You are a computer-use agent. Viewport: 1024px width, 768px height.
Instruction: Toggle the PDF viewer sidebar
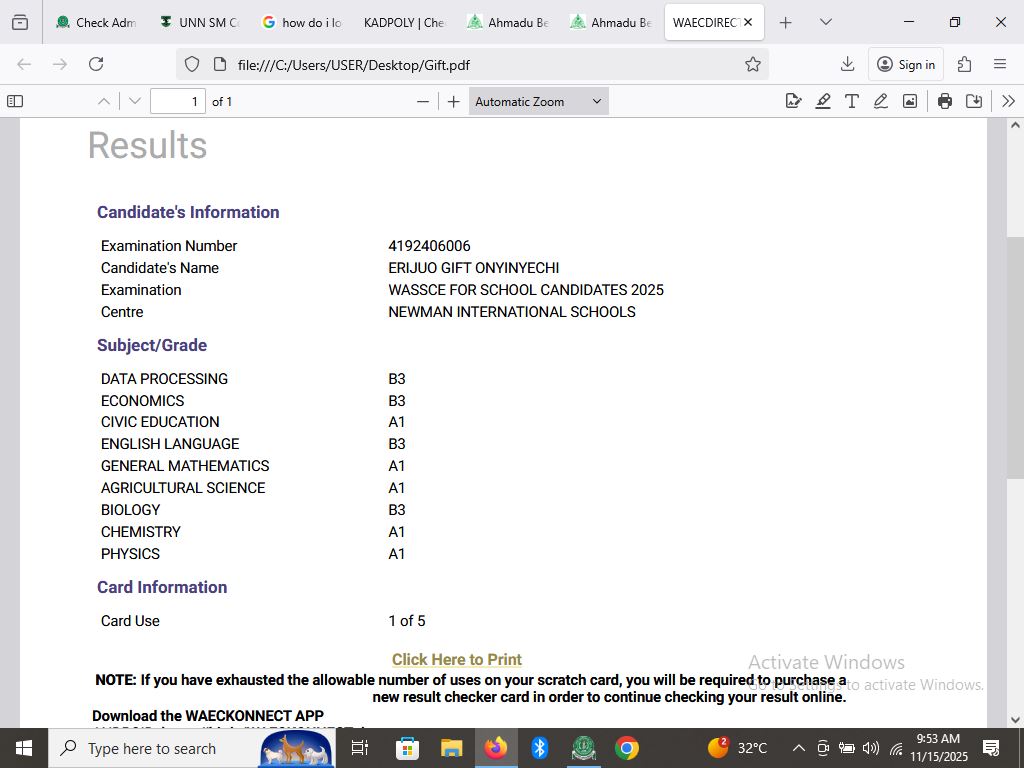click(x=15, y=101)
